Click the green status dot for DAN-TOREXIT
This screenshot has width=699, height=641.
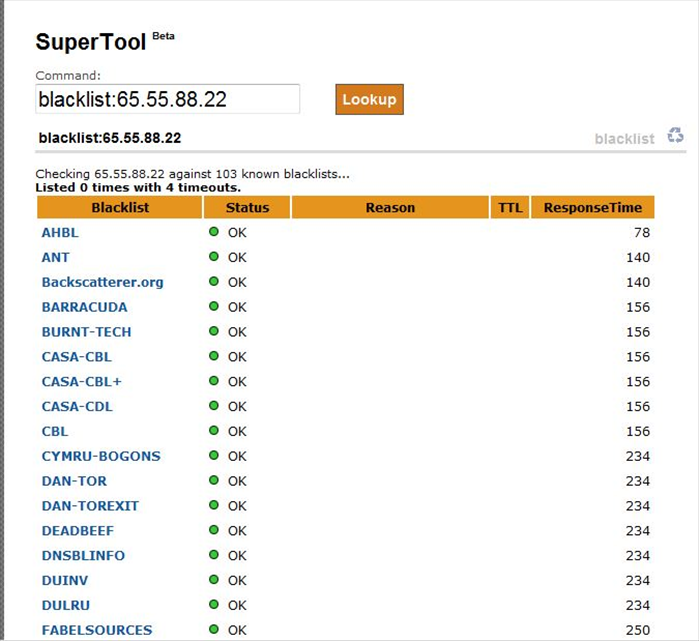click(214, 505)
